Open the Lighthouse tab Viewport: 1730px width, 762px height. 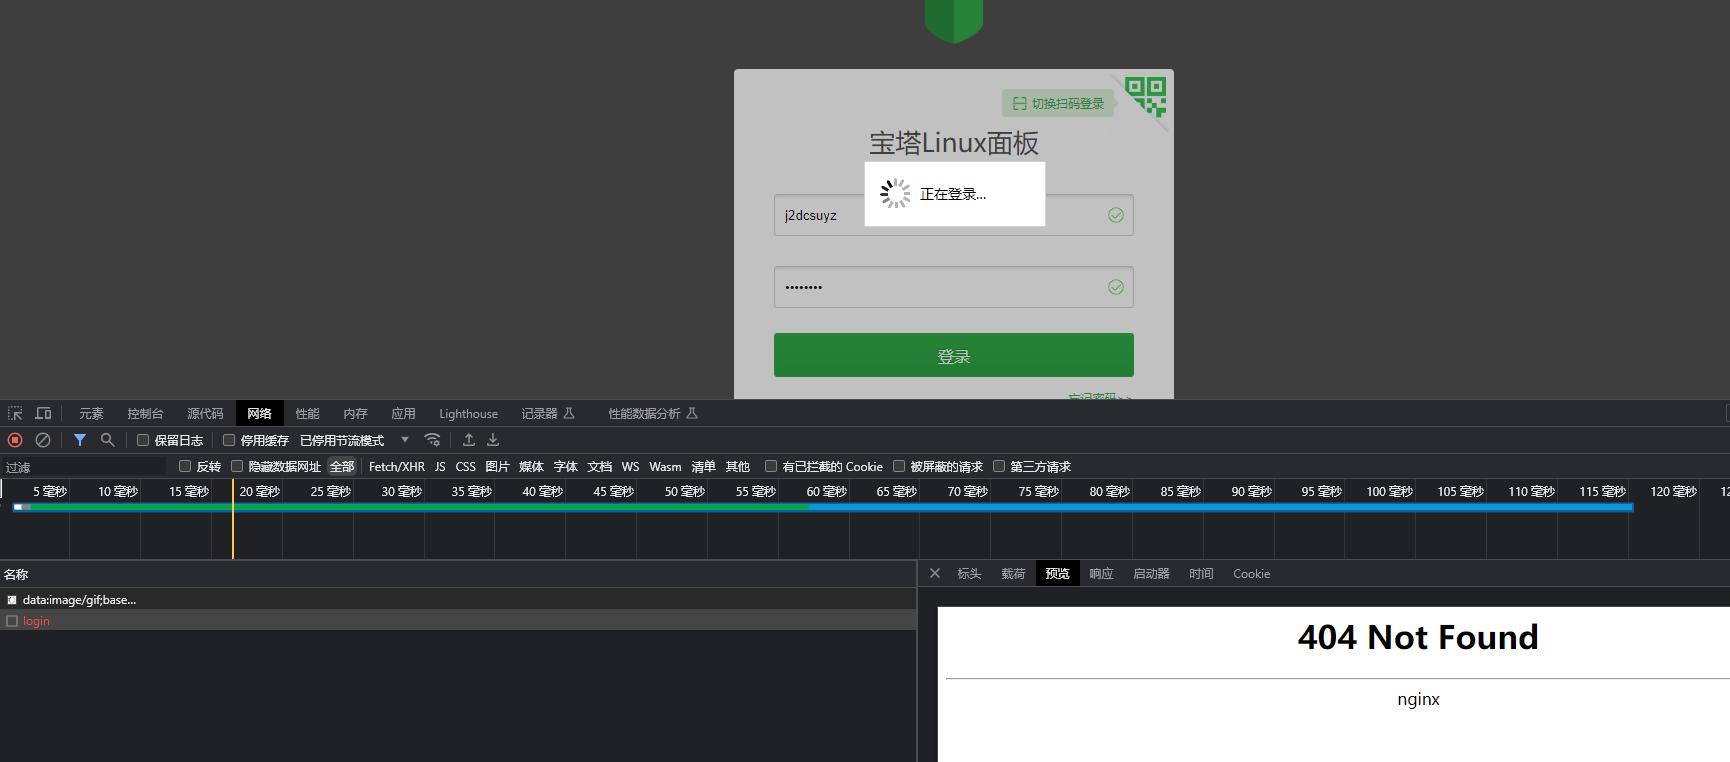tap(468, 413)
